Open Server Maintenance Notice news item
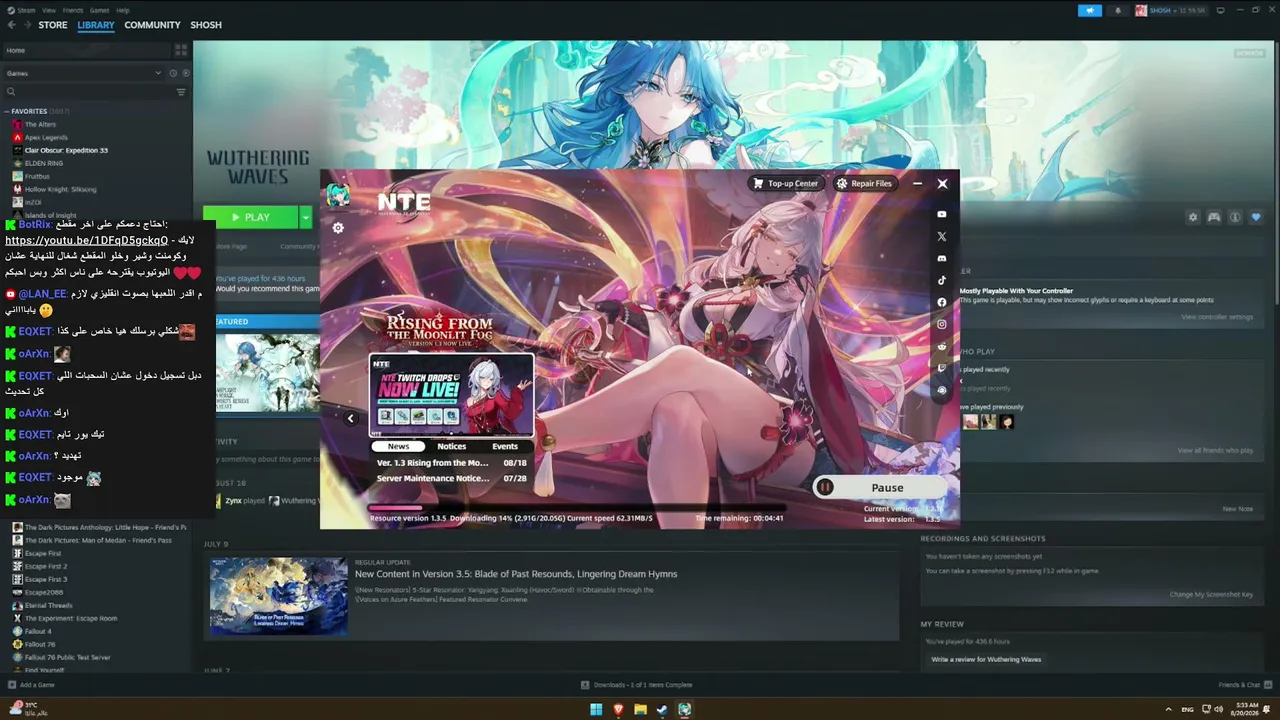Image resolution: width=1280 pixels, height=720 pixels. click(451, 478)
